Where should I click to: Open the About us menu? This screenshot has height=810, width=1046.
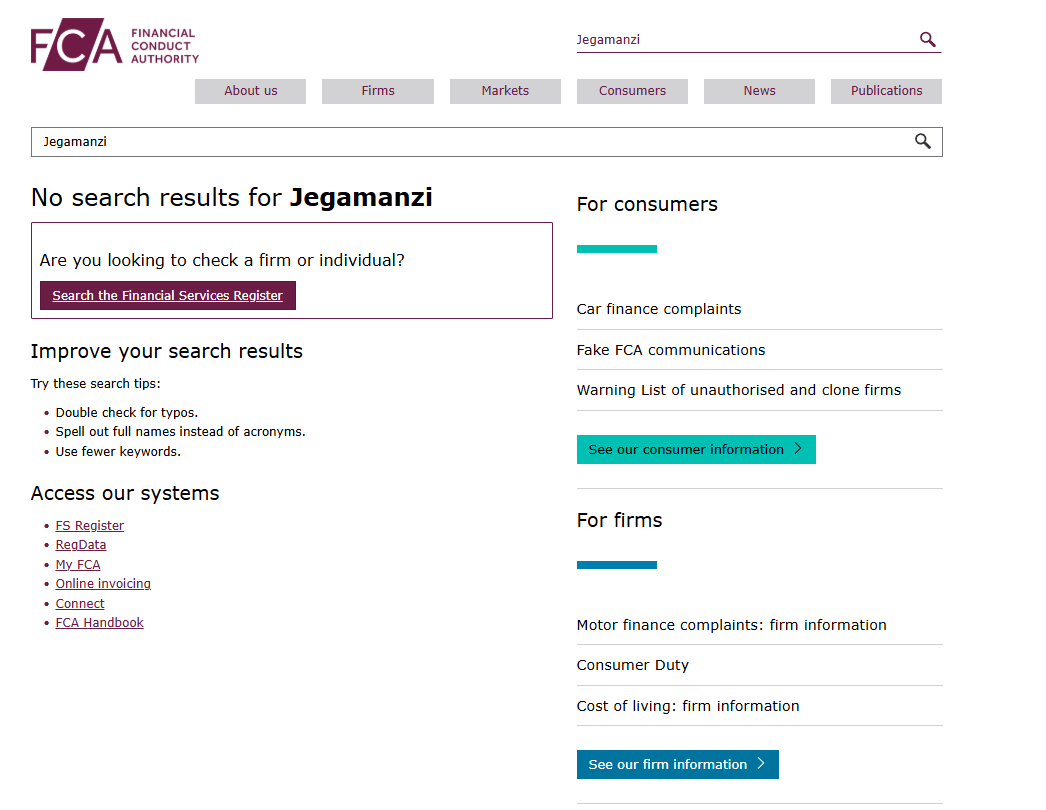[250, 91]
